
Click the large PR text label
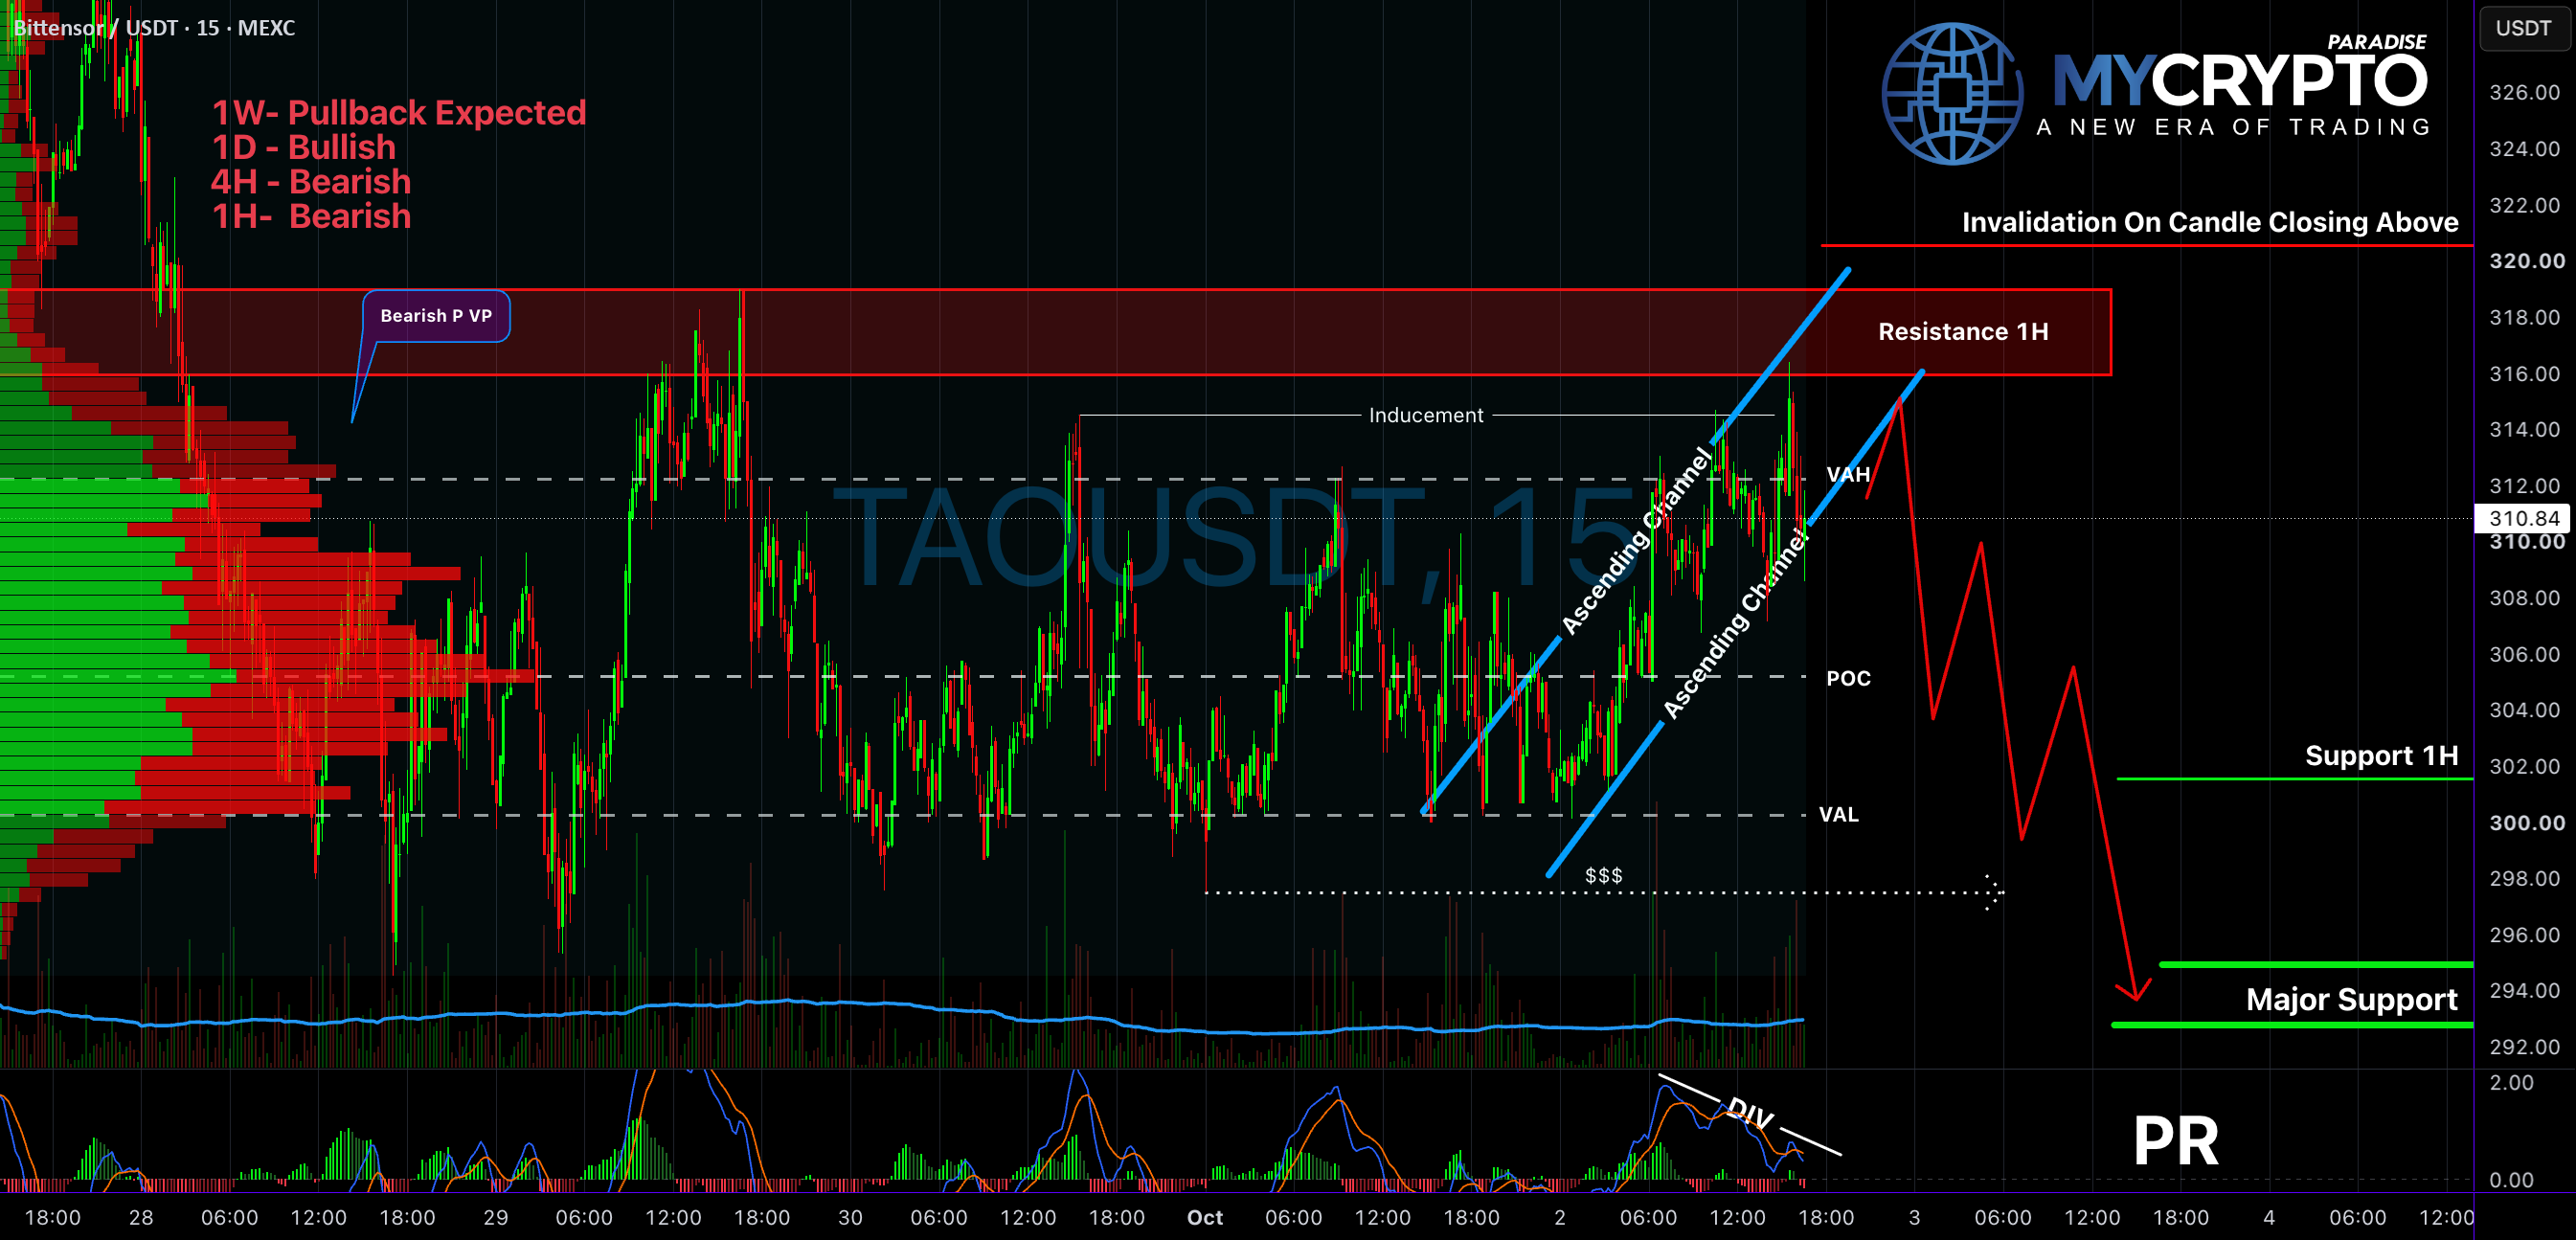point(2176,1141)
